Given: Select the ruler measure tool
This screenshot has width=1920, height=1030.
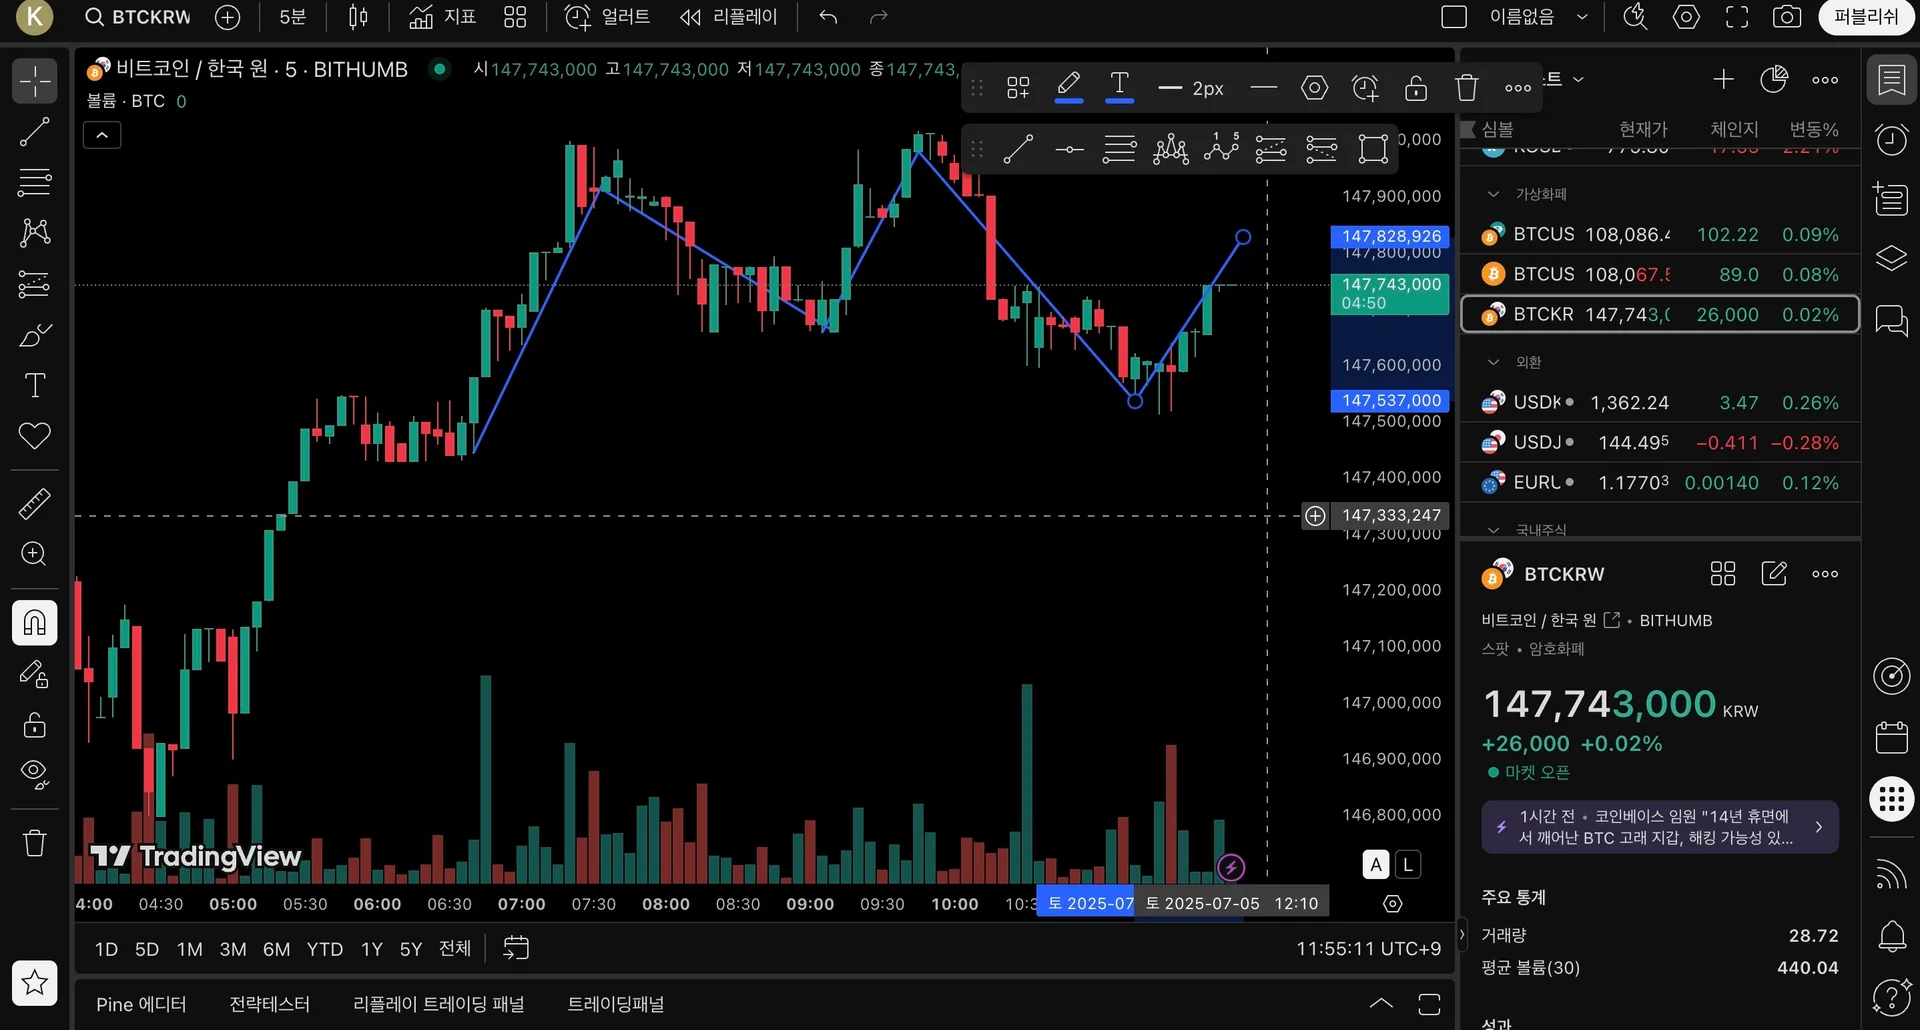Looking at the screenshot, I should [35, 504].
